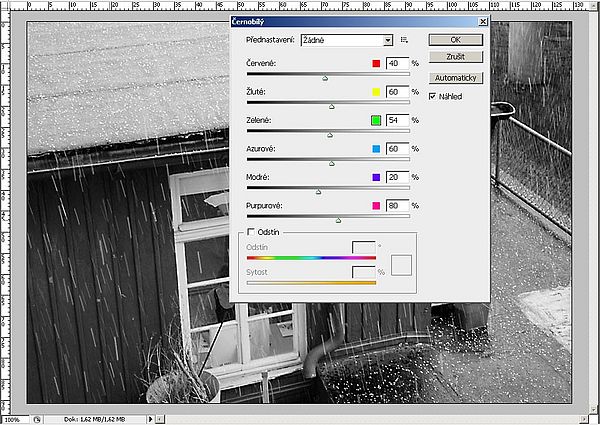Image resolution: width=600 pixels, height=425 pixels.
Task: Click the cyan swatch next to Azurové
Action: click(x=376, y=149)
